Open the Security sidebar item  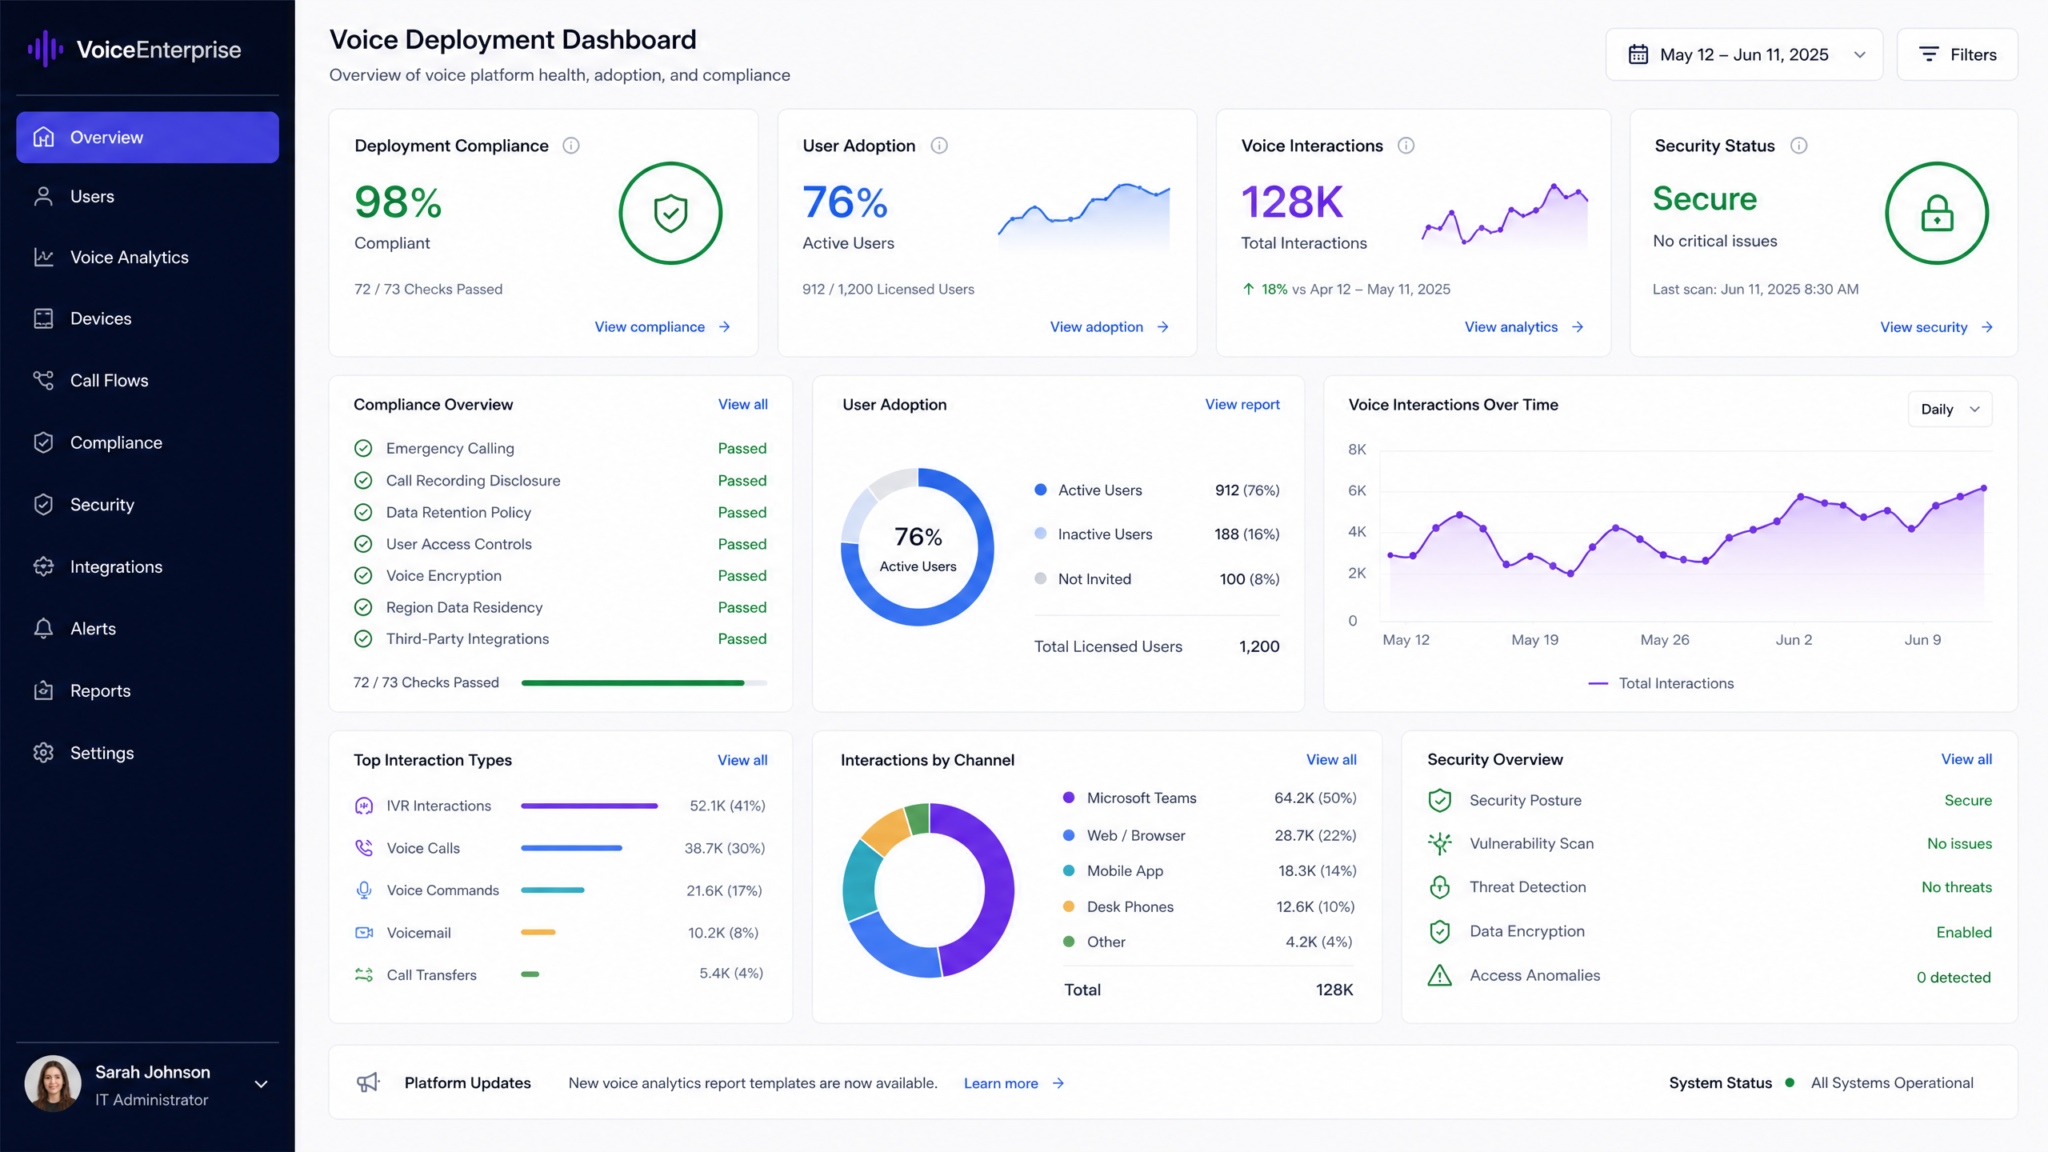(147, 505)
